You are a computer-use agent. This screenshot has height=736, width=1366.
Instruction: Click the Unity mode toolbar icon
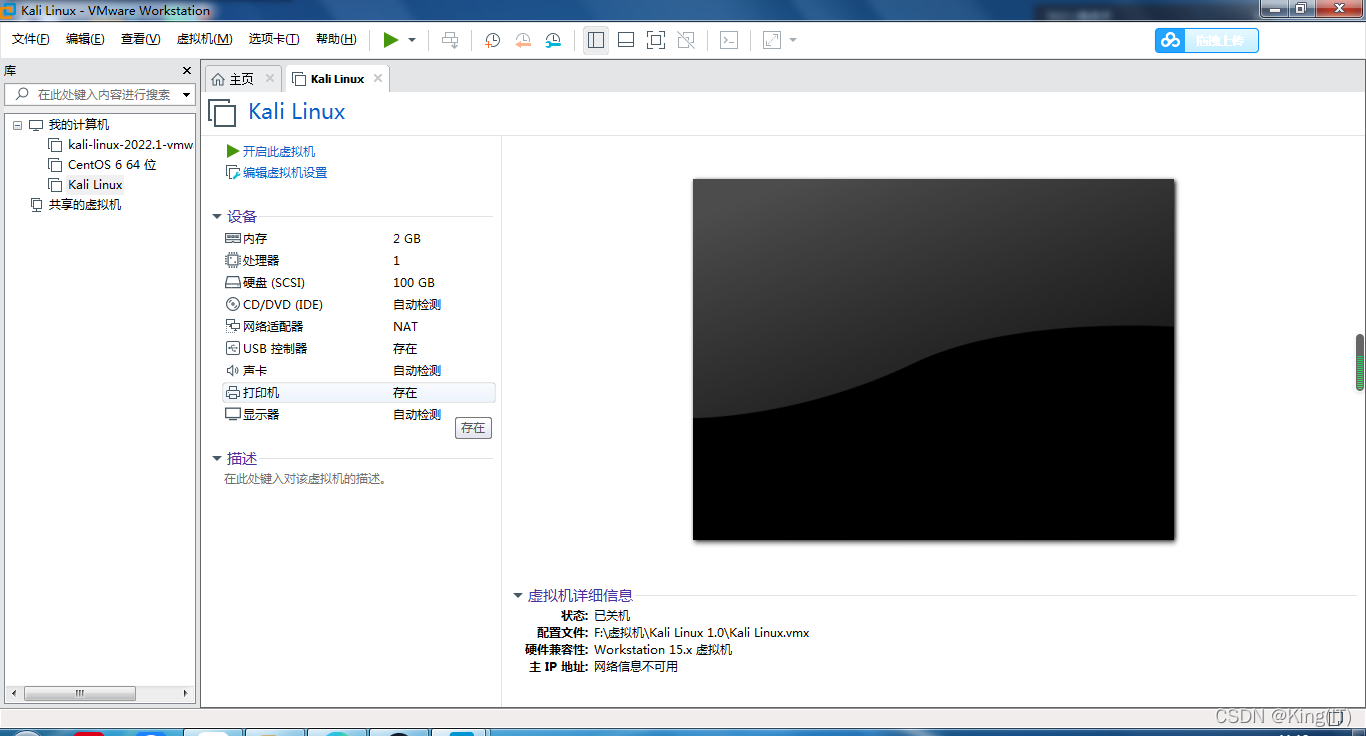(686, 40)
